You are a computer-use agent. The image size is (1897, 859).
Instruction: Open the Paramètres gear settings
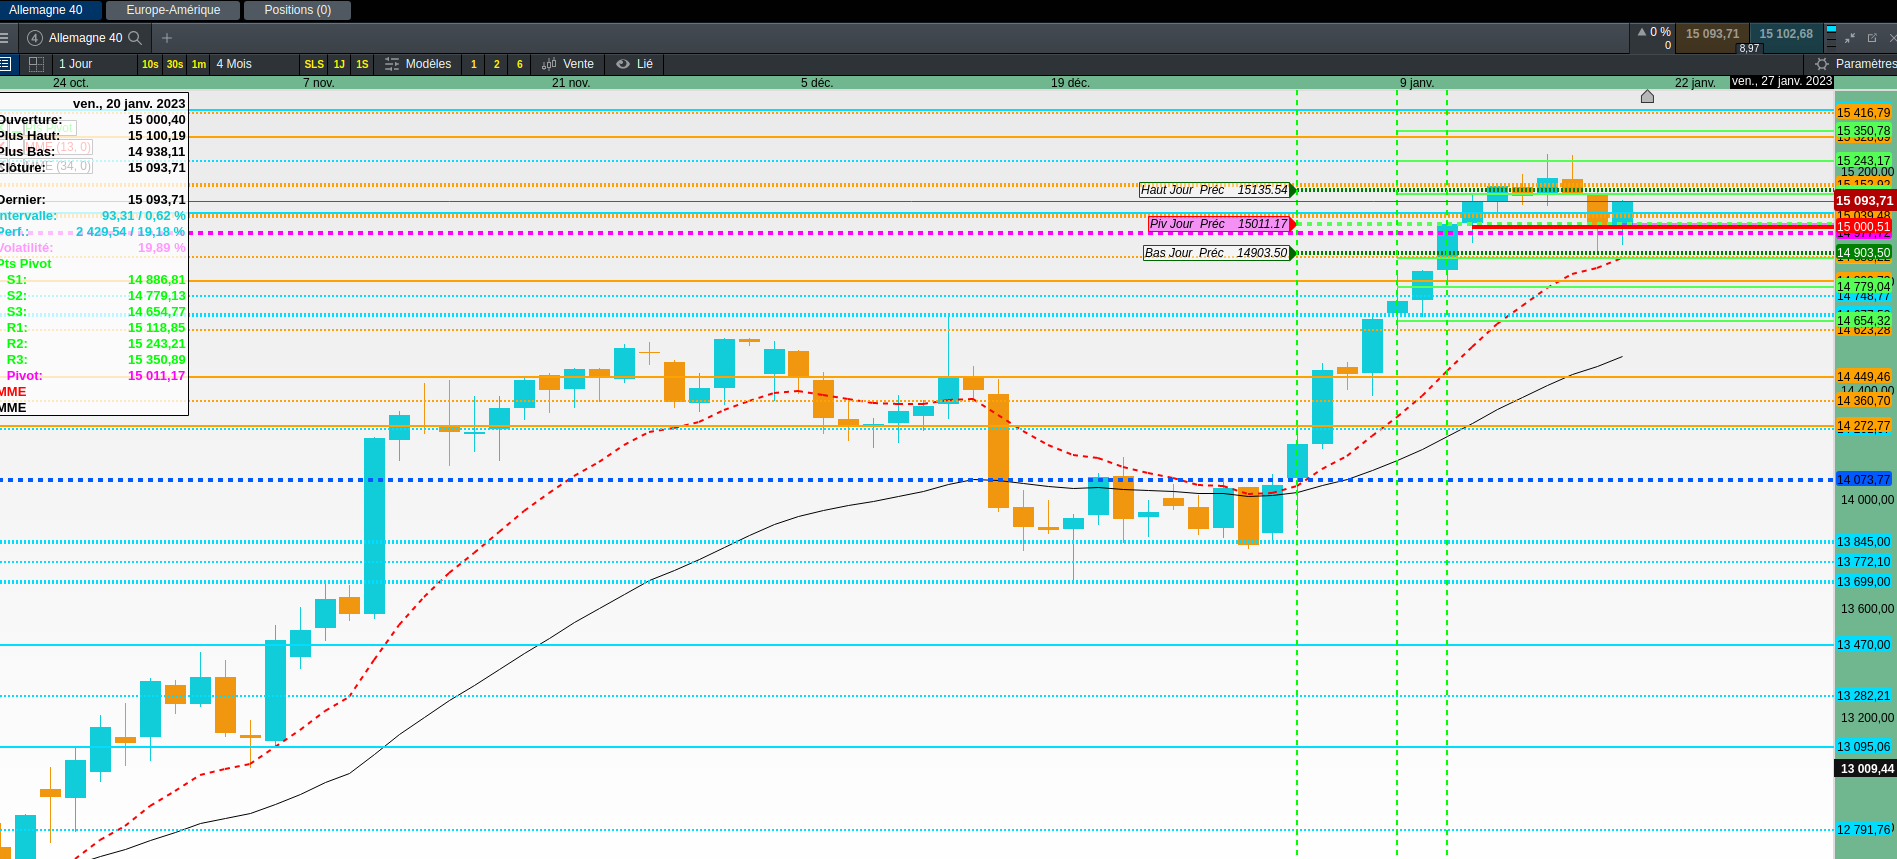point(1855,64)
